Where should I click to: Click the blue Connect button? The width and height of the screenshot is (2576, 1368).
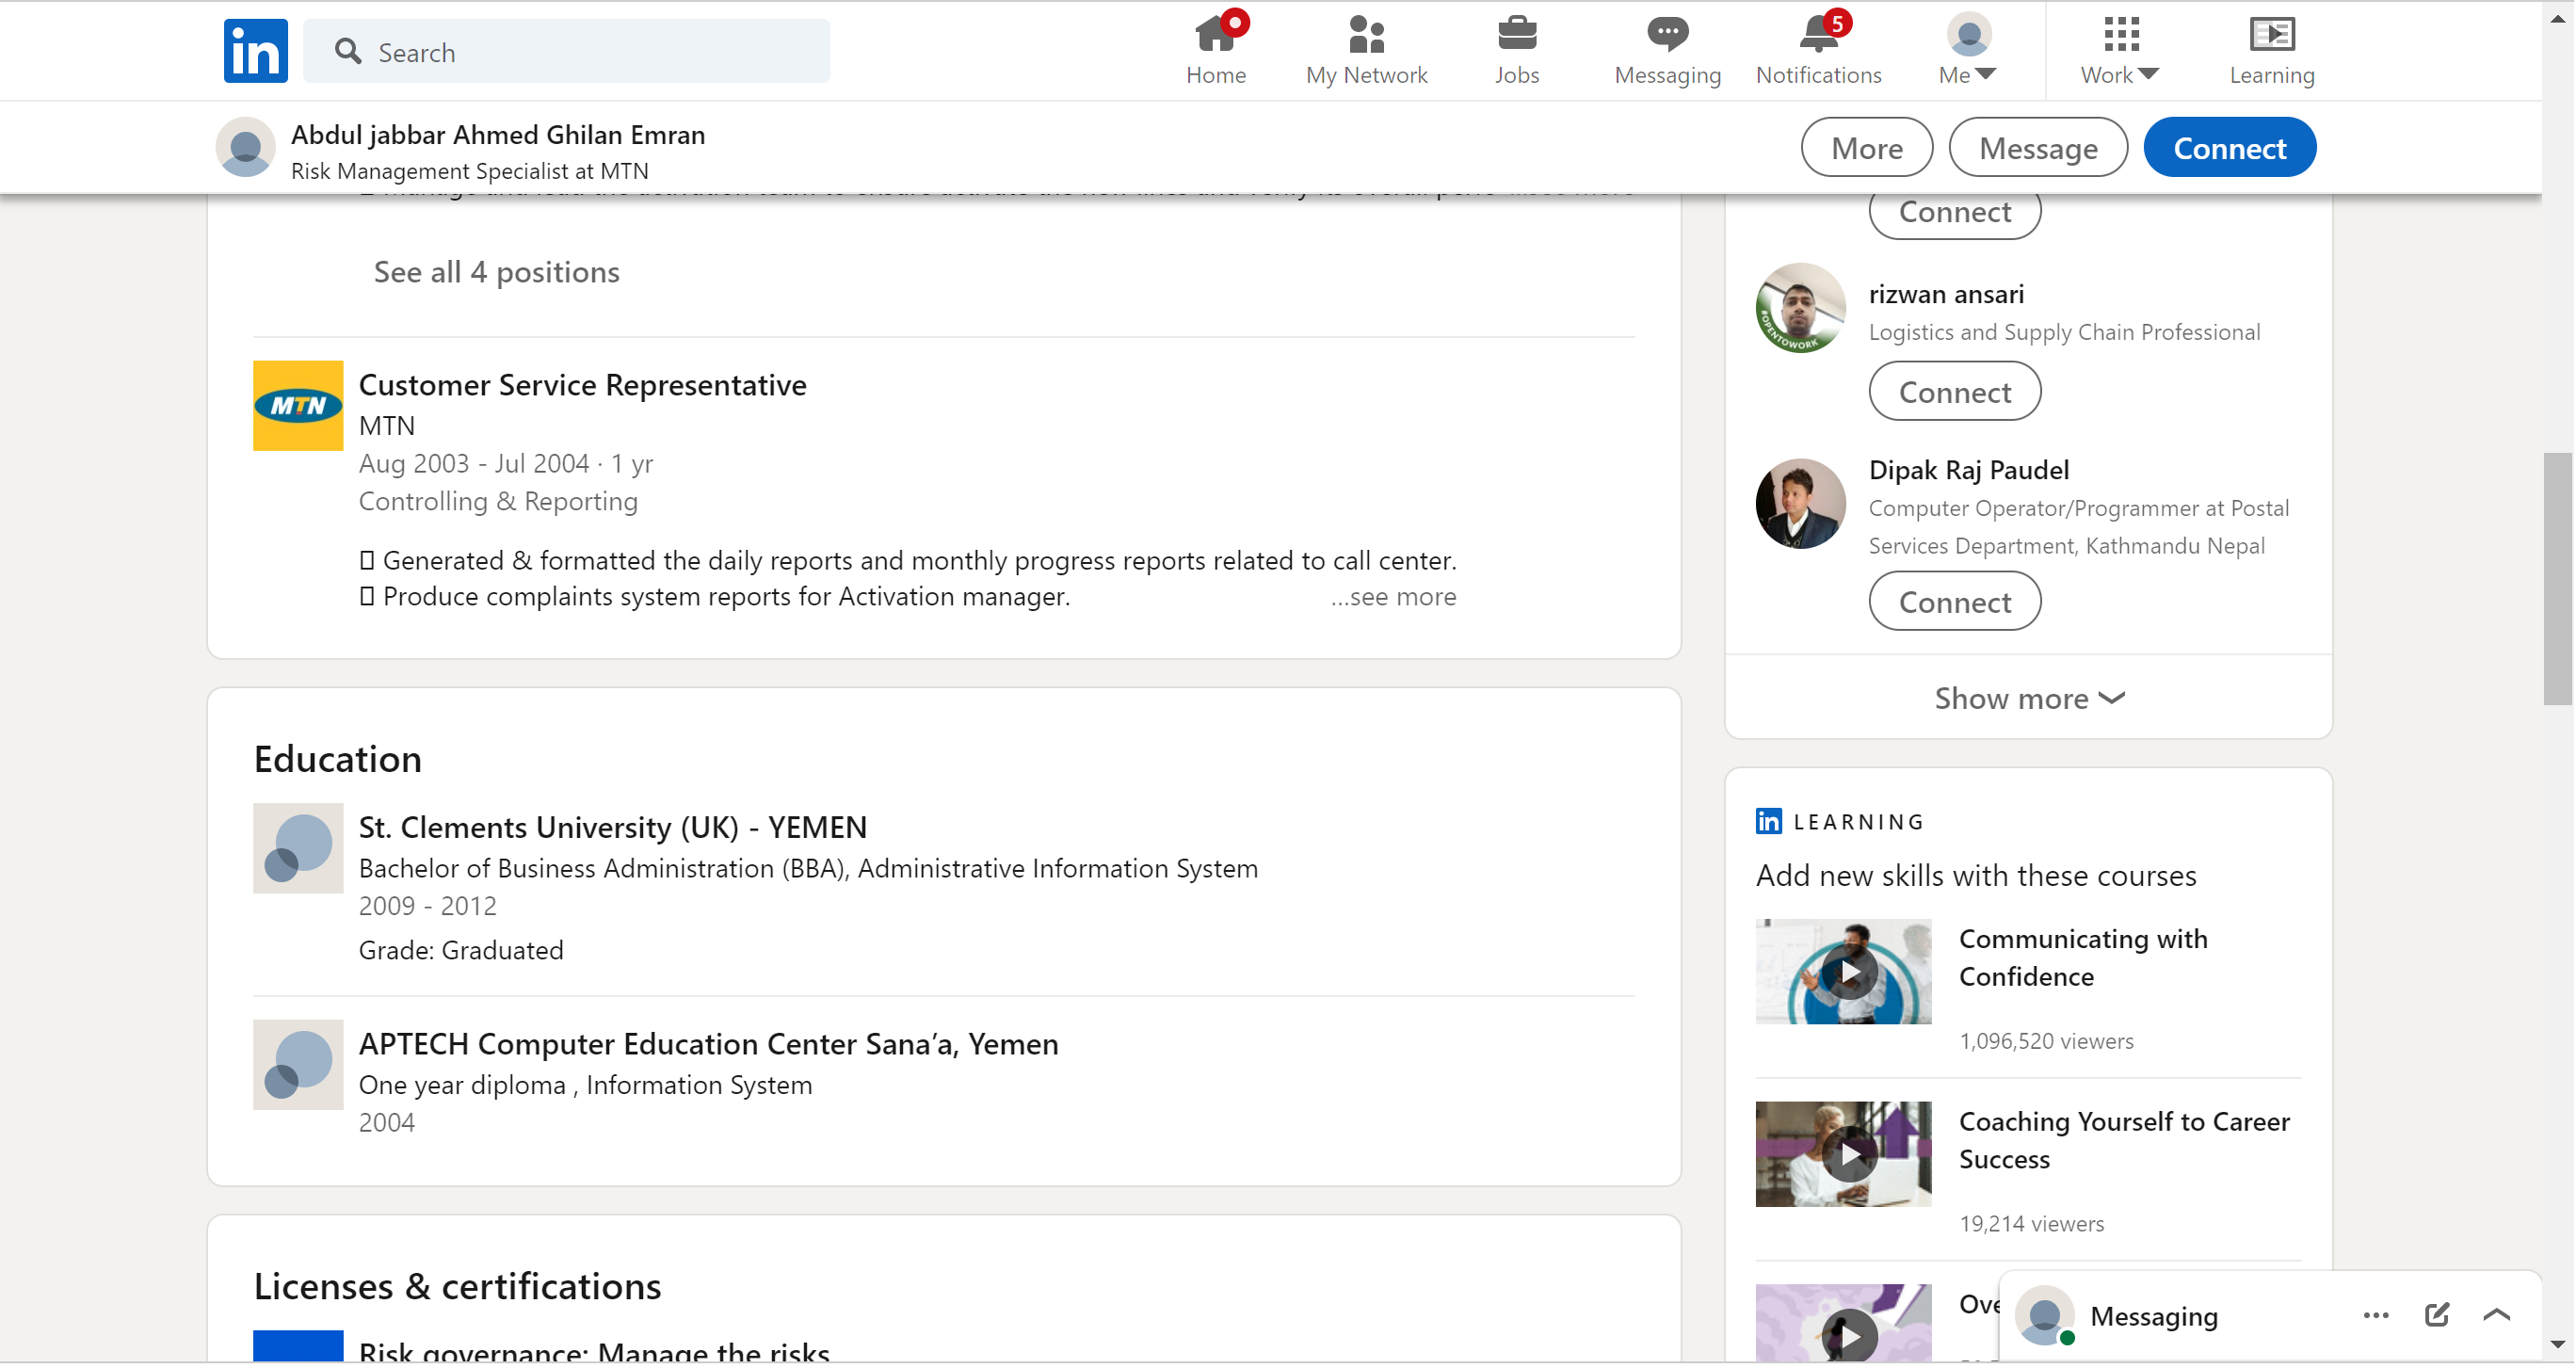click(2229, 148)
